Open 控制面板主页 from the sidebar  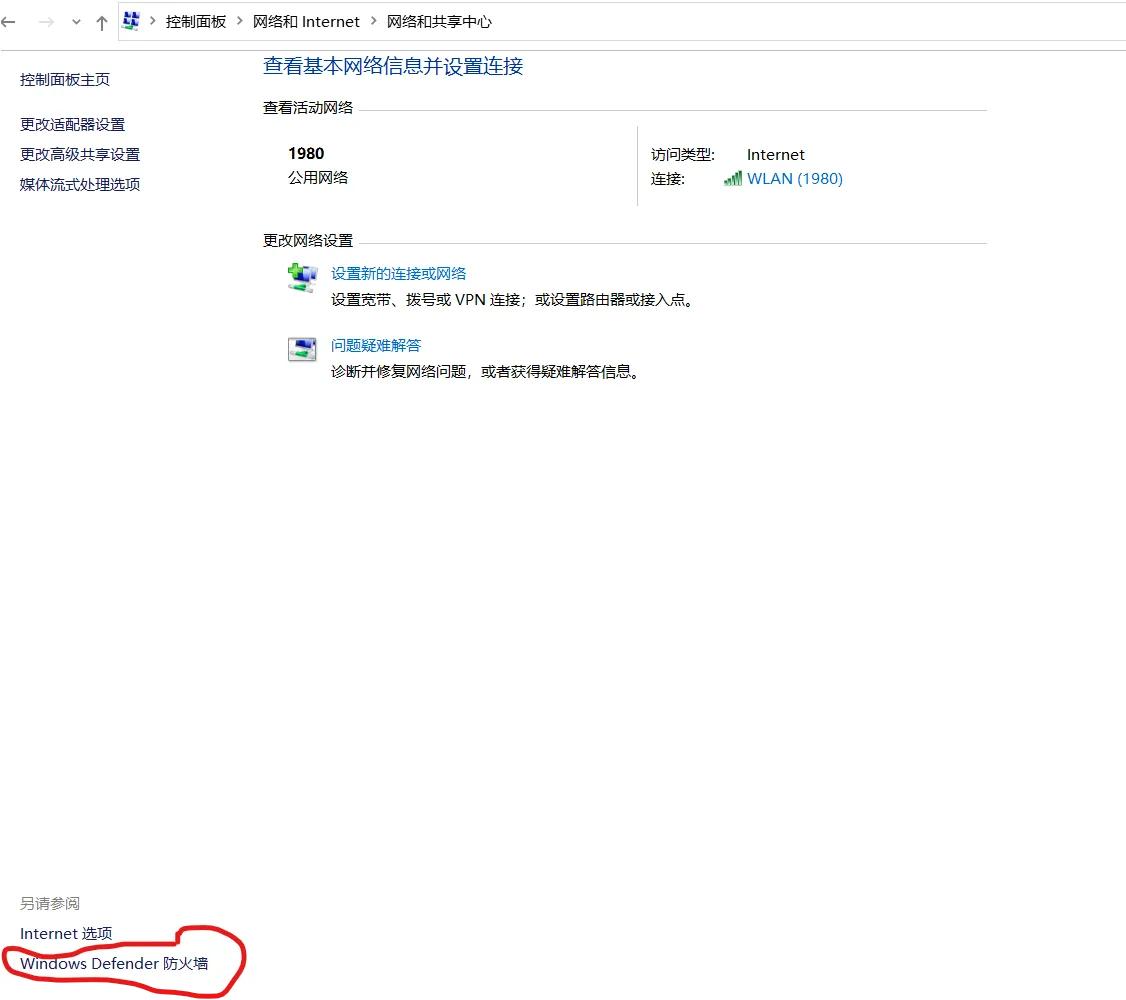coord(65,80)
